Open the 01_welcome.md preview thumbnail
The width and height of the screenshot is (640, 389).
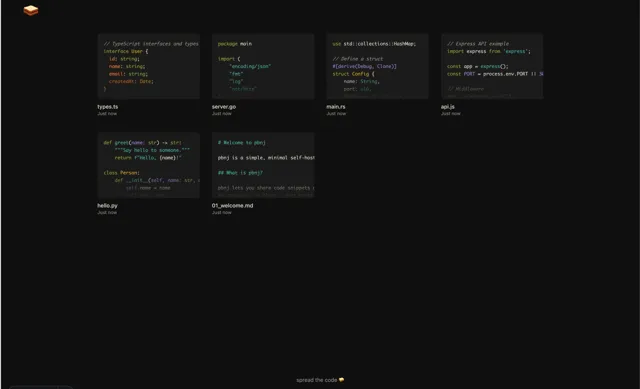263,165
